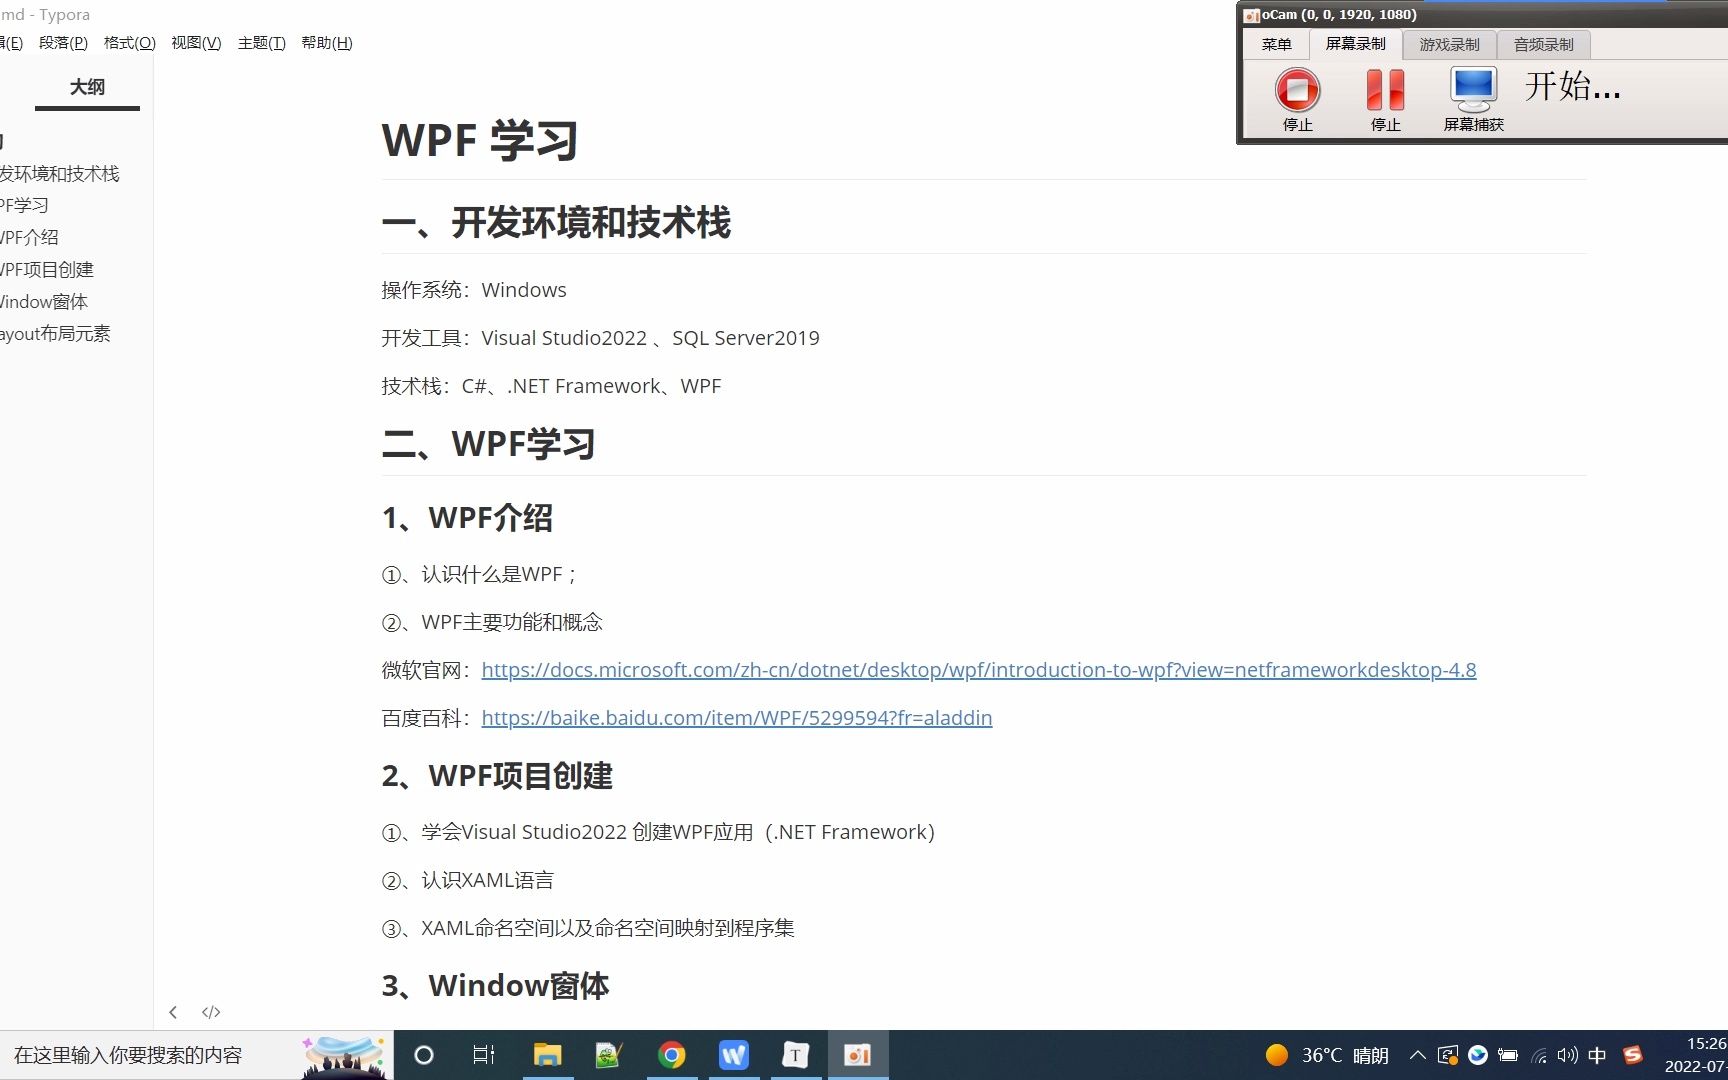Show hidden tray icons with the chevron
1728x1080 pixels.
tap(1417, 1055)
